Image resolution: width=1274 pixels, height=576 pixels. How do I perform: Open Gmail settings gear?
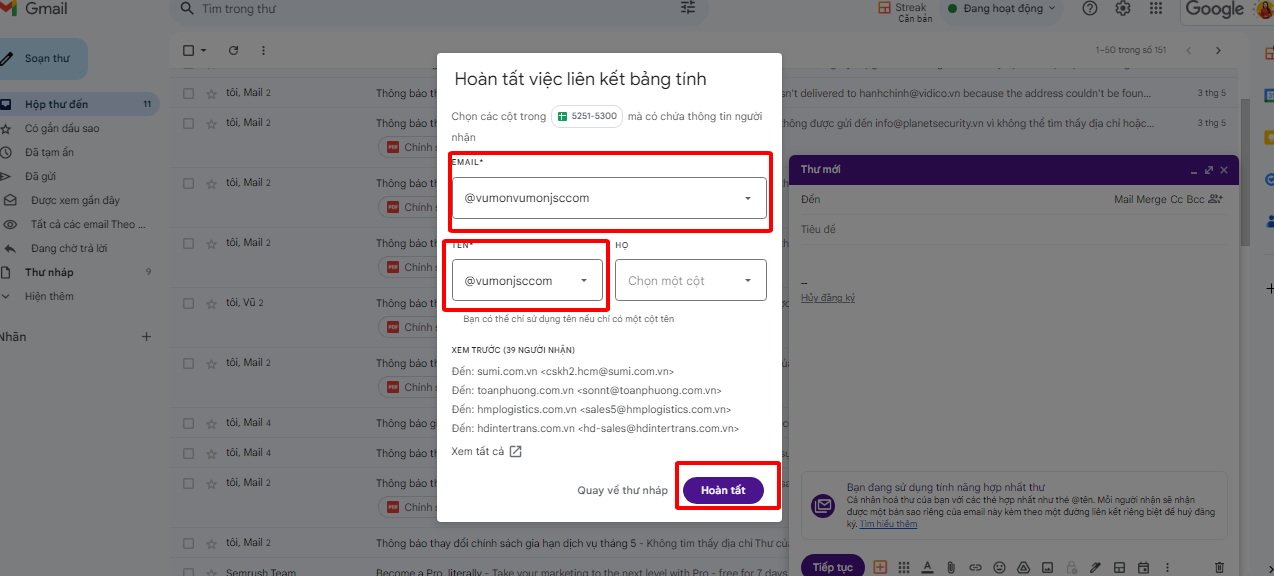click(1123, 8)
